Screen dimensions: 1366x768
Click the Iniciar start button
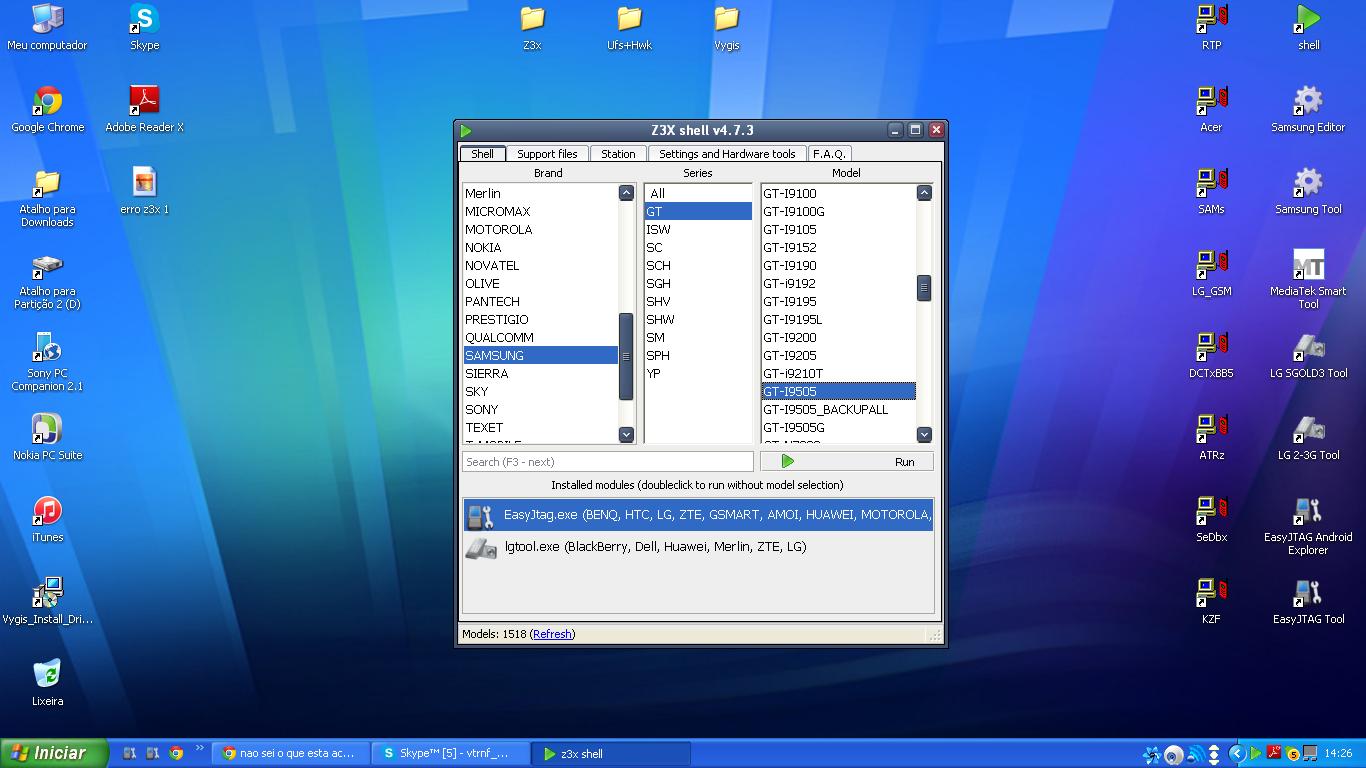pos(54,753)
